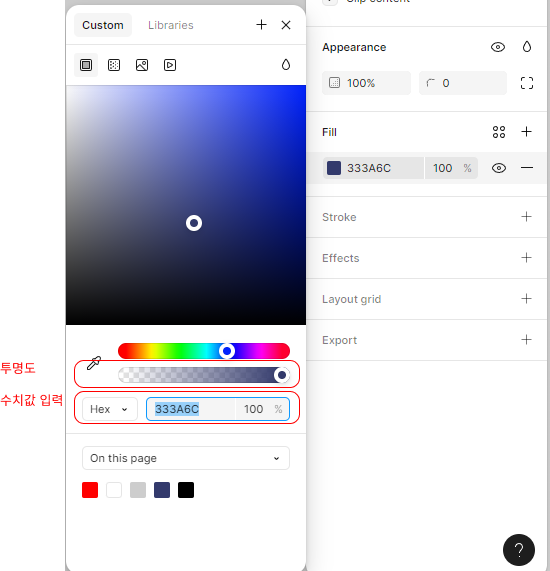Viewport: 550px width, 571px height.
Task: Click the hue slider handle
Action: 227,351
